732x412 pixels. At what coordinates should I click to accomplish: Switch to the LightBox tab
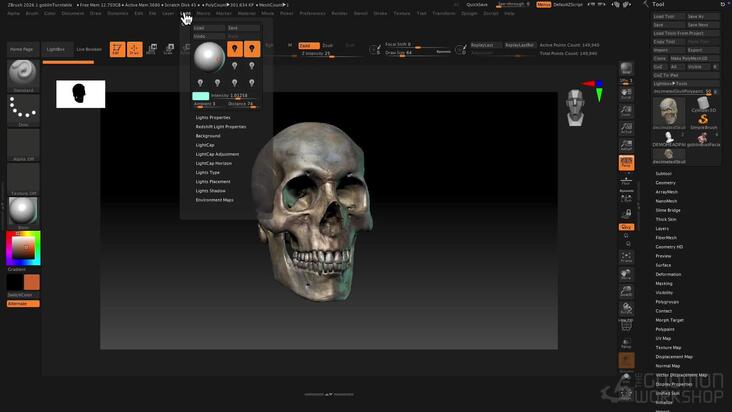coord(55,49)
